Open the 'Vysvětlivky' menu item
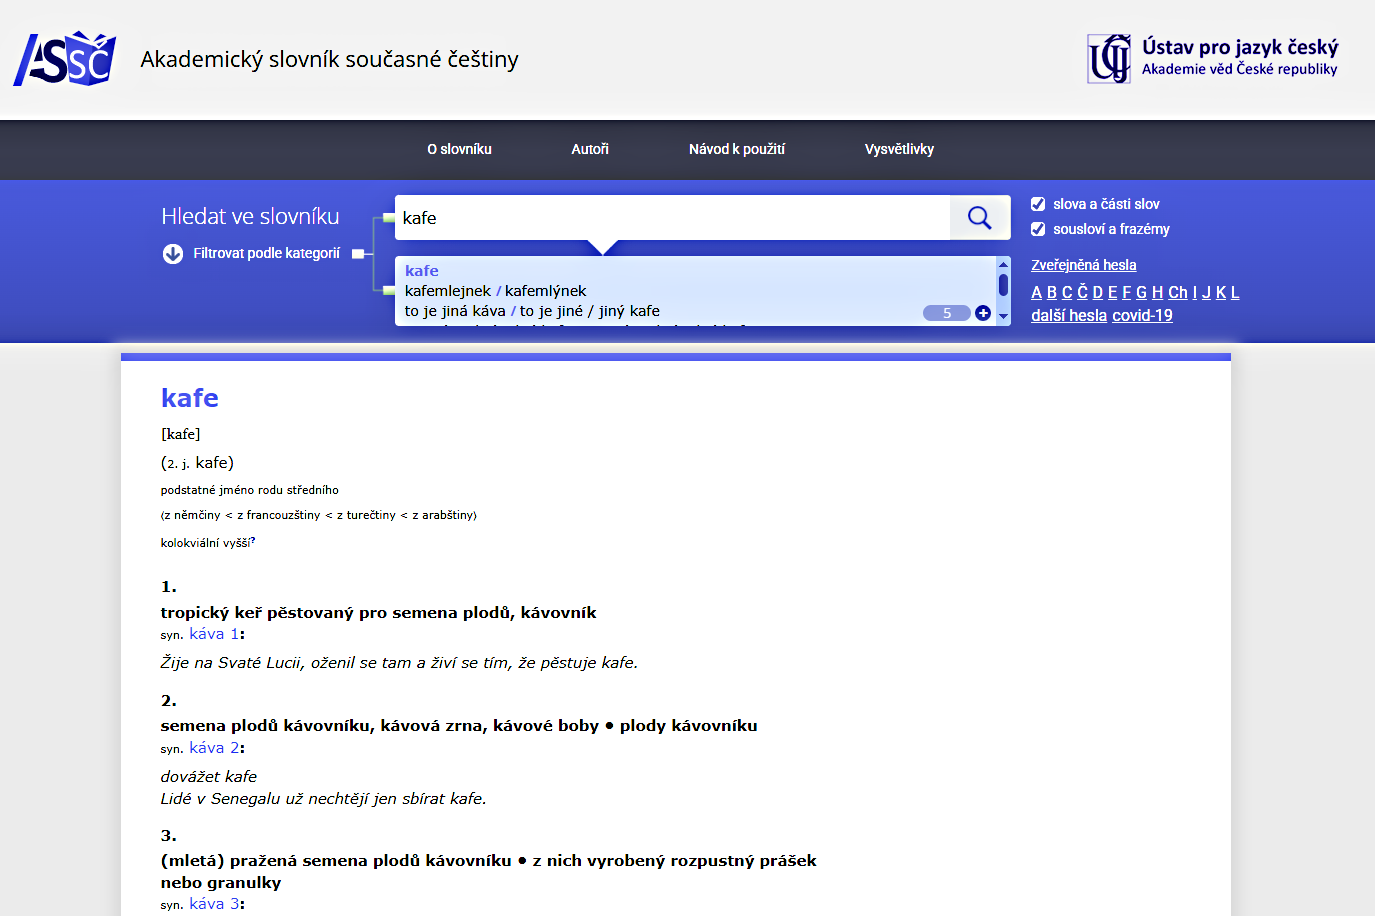 pos(899,149)
